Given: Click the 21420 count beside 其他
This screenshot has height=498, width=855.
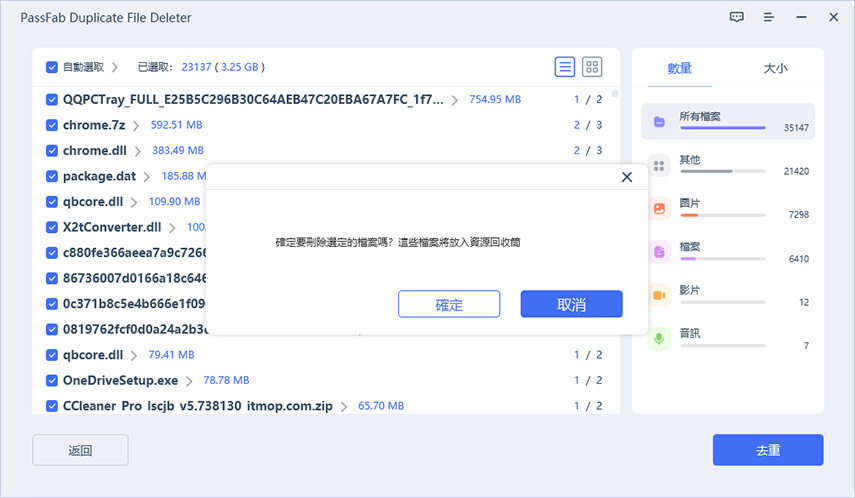Looking at the screenshot, I should pyautogui.click(x=796, y=171).
